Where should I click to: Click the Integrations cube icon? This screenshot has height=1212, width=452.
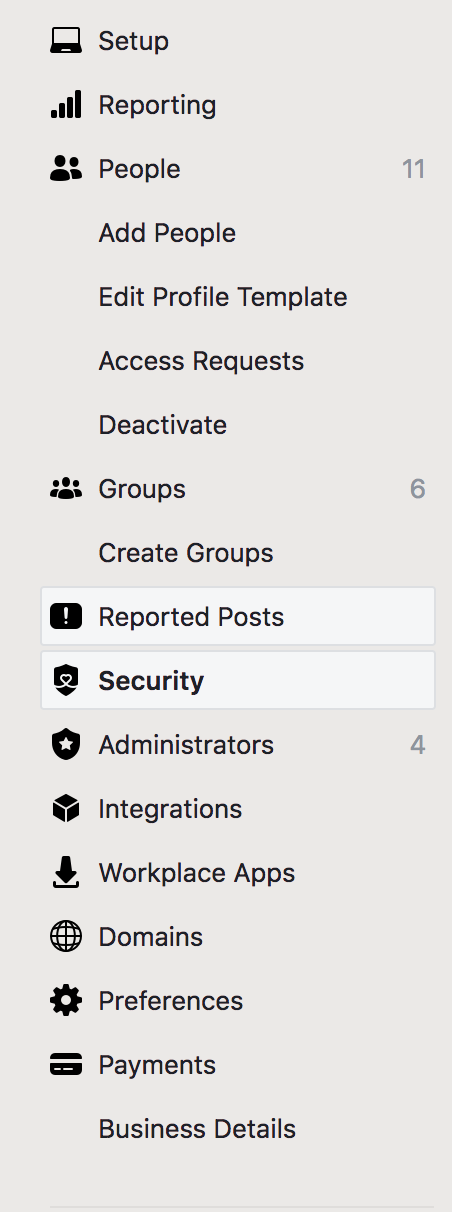pos(66,809)
